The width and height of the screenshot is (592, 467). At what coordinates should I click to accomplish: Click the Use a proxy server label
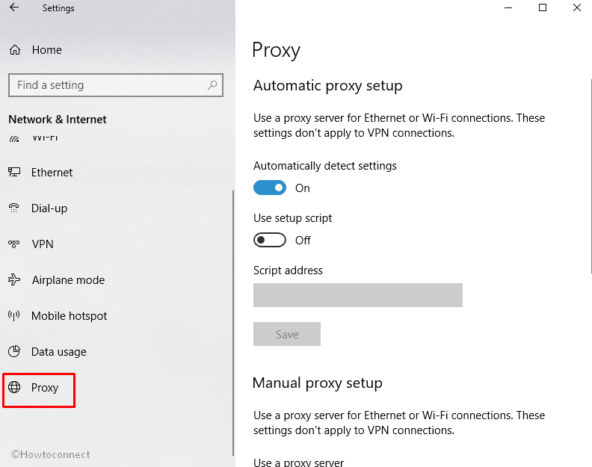pyautogui.click(x=298, y=462)
